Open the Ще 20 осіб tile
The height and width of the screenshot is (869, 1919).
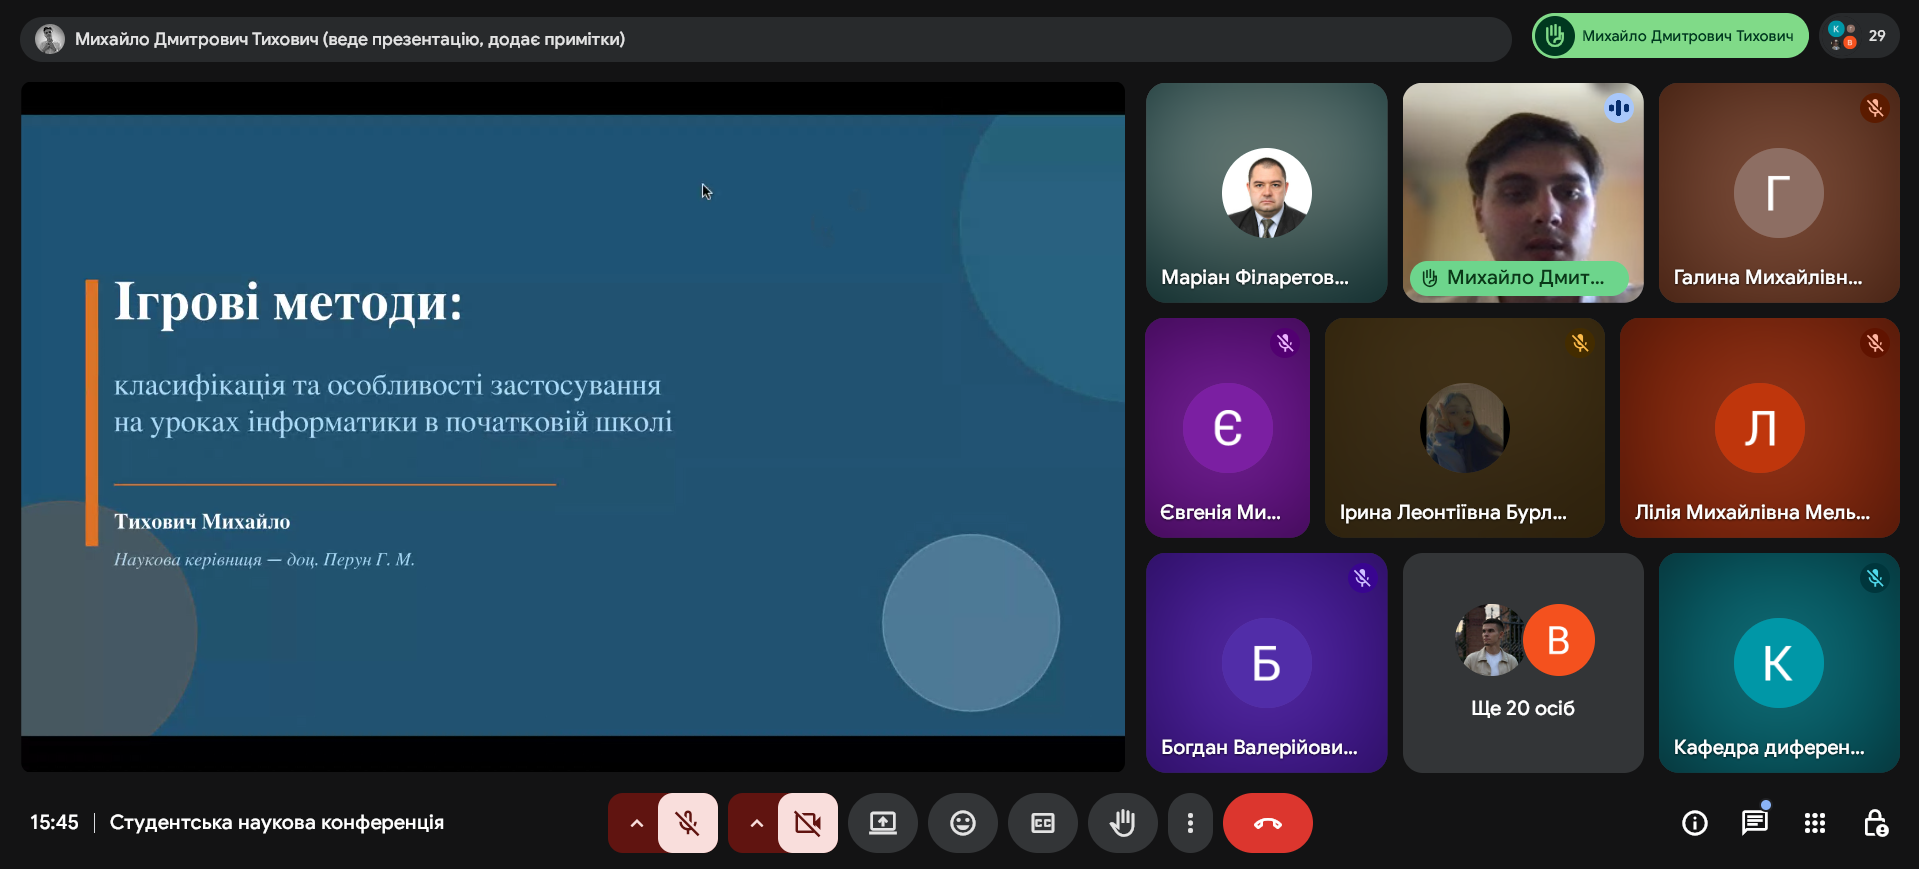(1523, 663)
